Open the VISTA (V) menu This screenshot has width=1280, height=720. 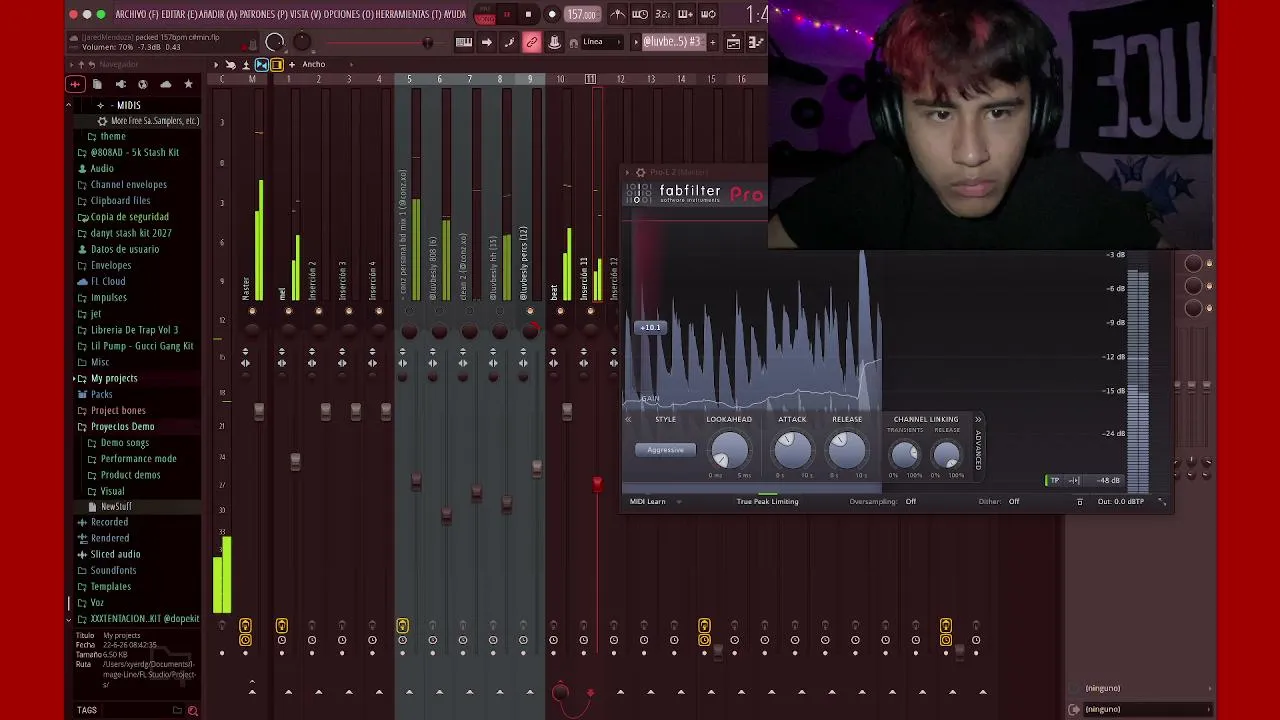305,14
